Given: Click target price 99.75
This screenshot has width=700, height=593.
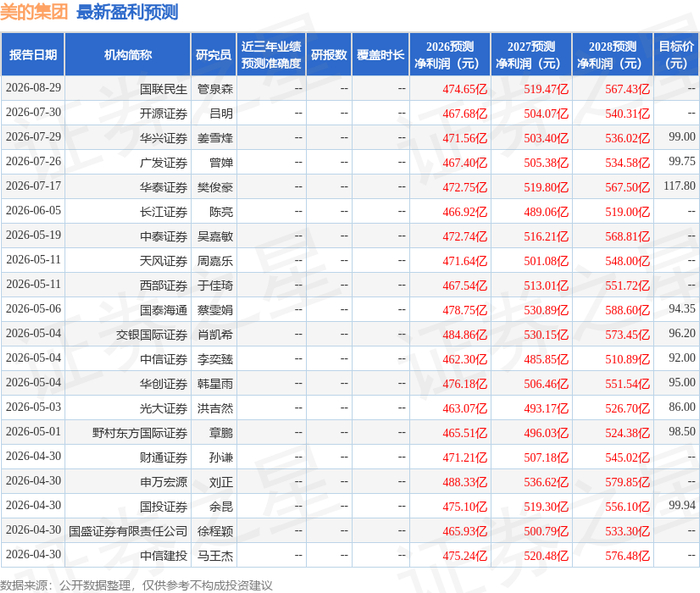Looking at the screenshot, I should pos(682,161).
